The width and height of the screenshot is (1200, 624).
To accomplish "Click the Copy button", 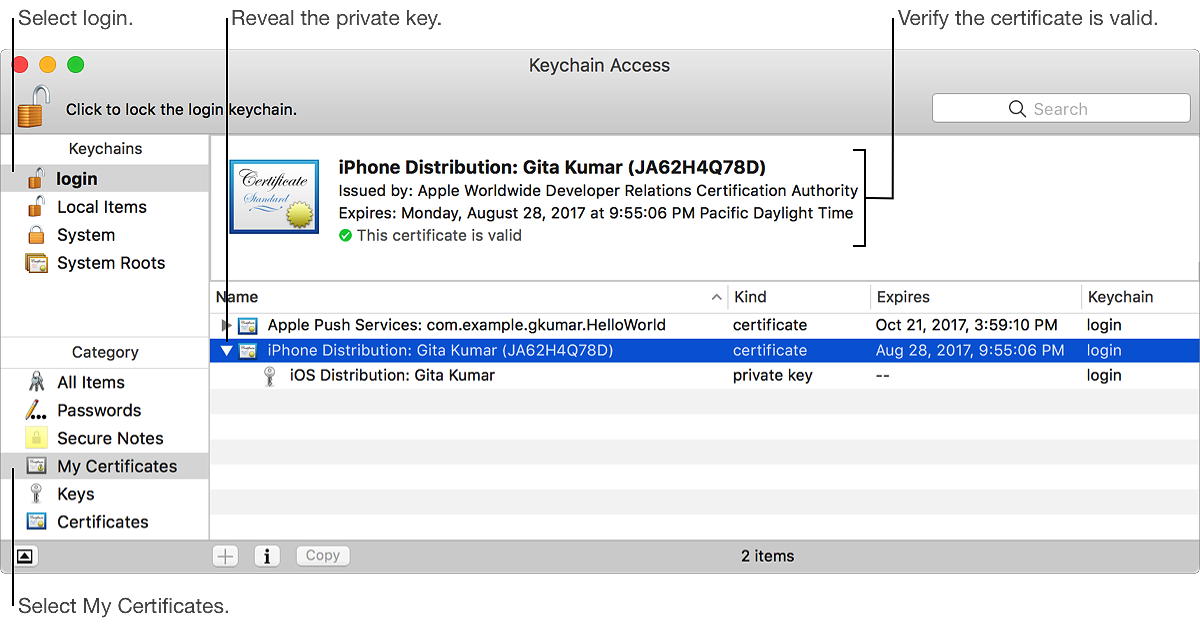I will click(323, 556).
